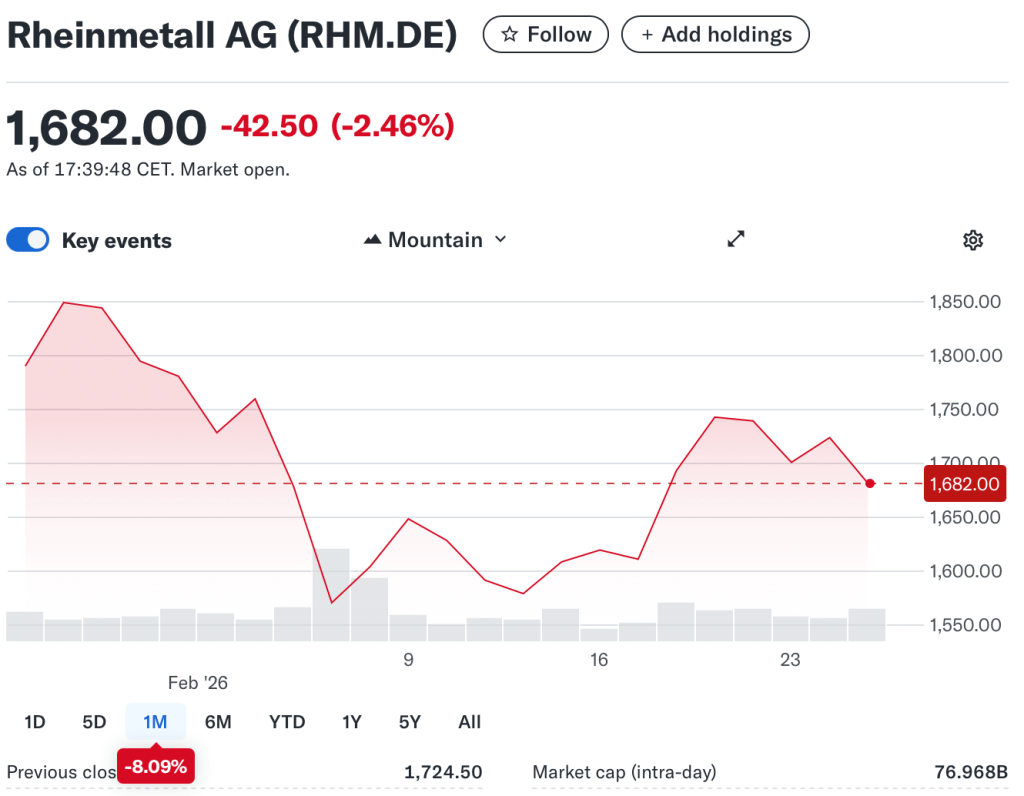Click the dropdown chevron next to Mountain
Screen dimensions: 1024x796
click(x=501, y=240)
